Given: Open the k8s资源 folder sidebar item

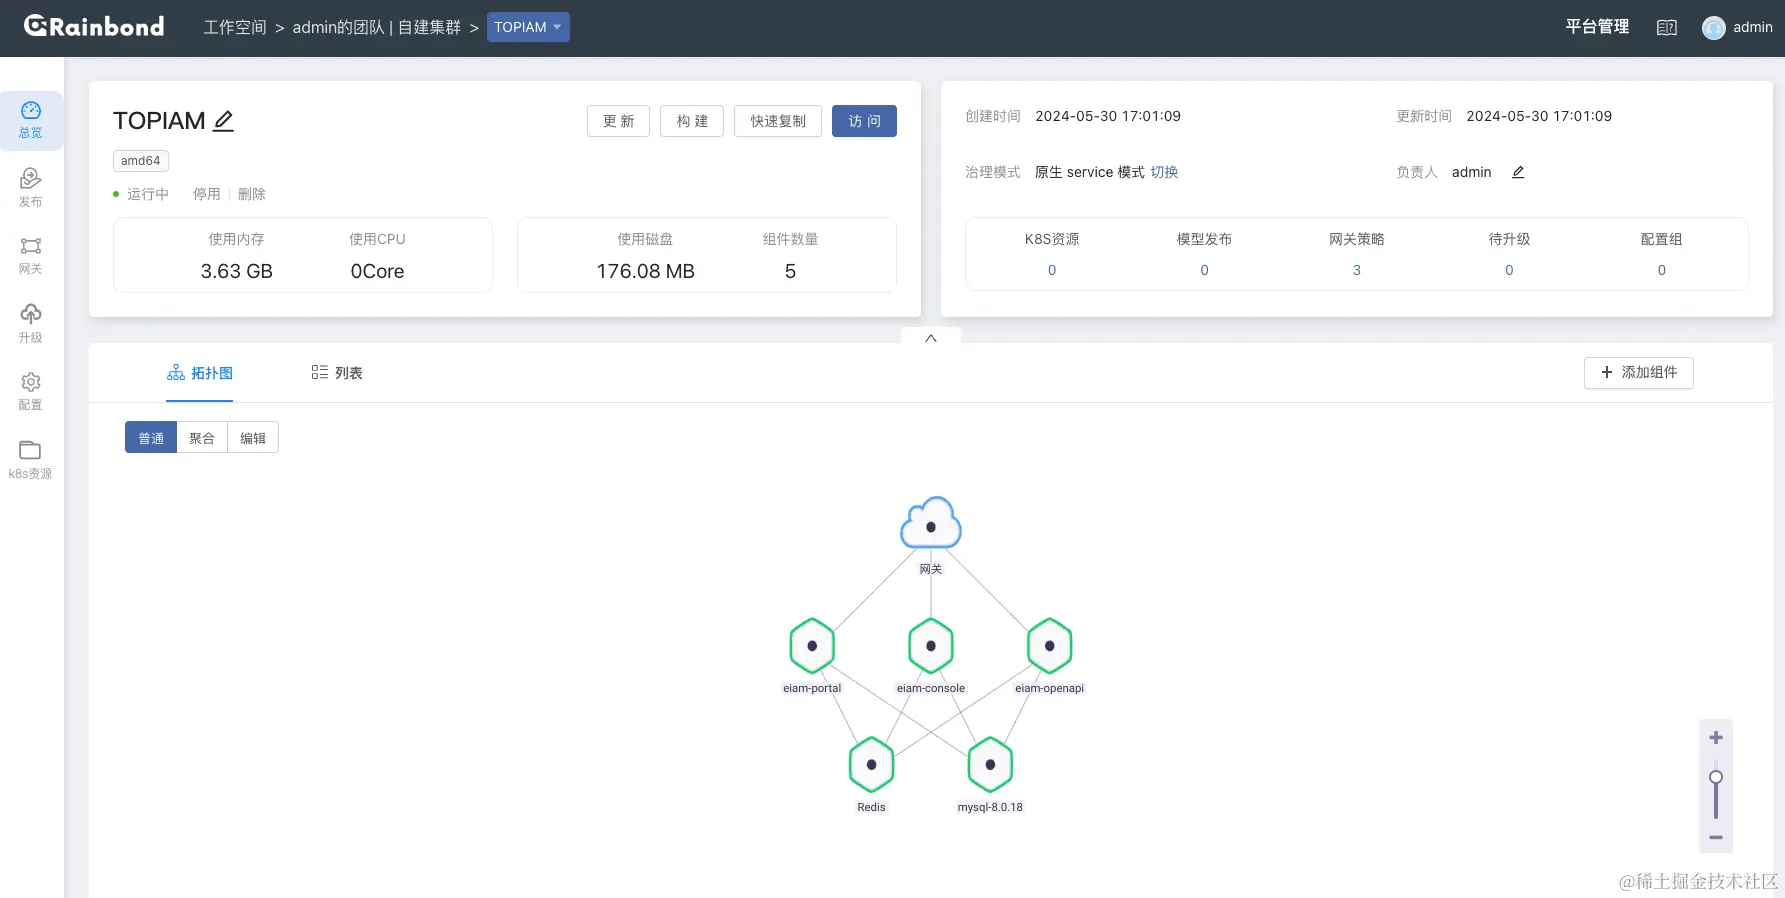Looking at the screenshot, I should (31, 460).
